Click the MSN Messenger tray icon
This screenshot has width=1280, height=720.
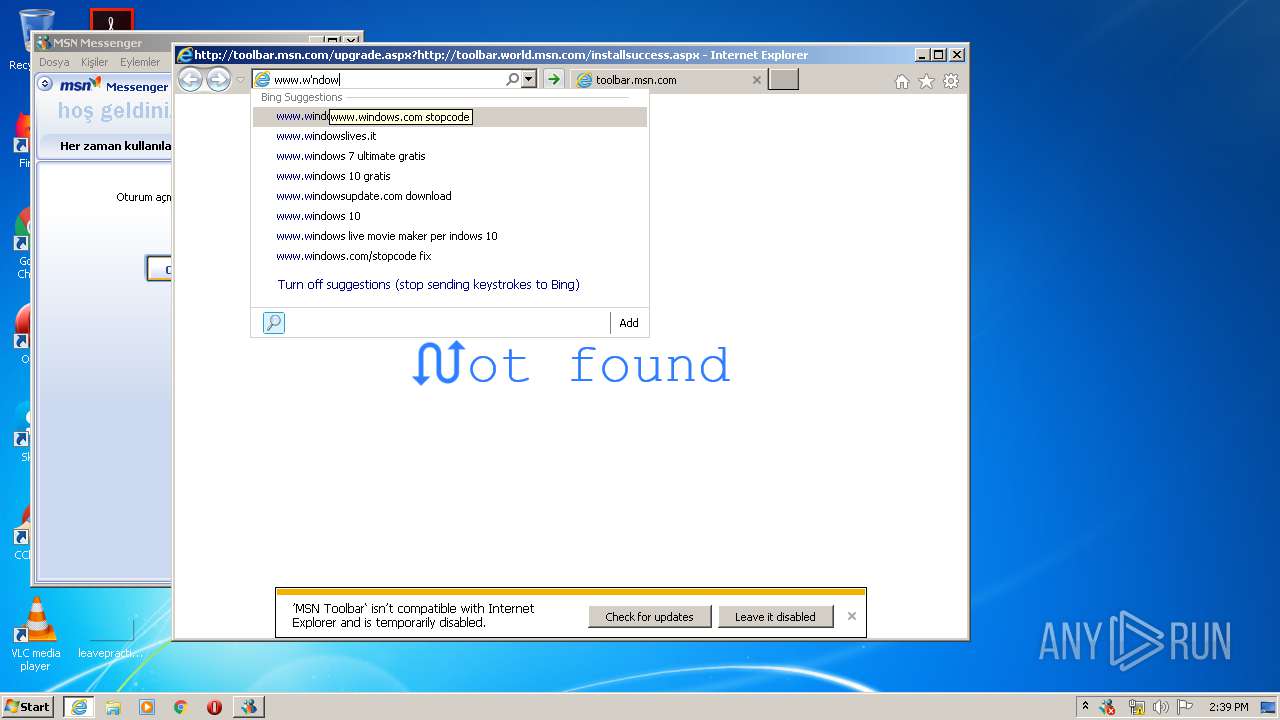click(1108, 707)
